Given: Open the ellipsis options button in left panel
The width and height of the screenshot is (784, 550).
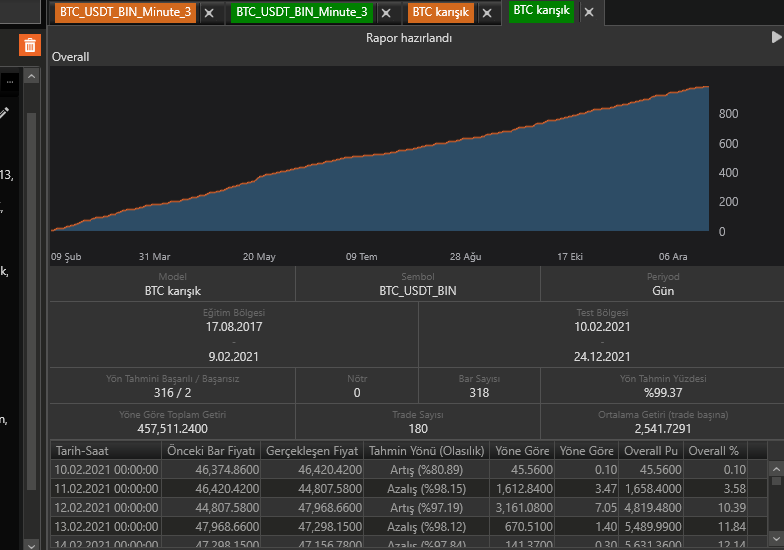Looking at the screenshot, I should (10, 81).
